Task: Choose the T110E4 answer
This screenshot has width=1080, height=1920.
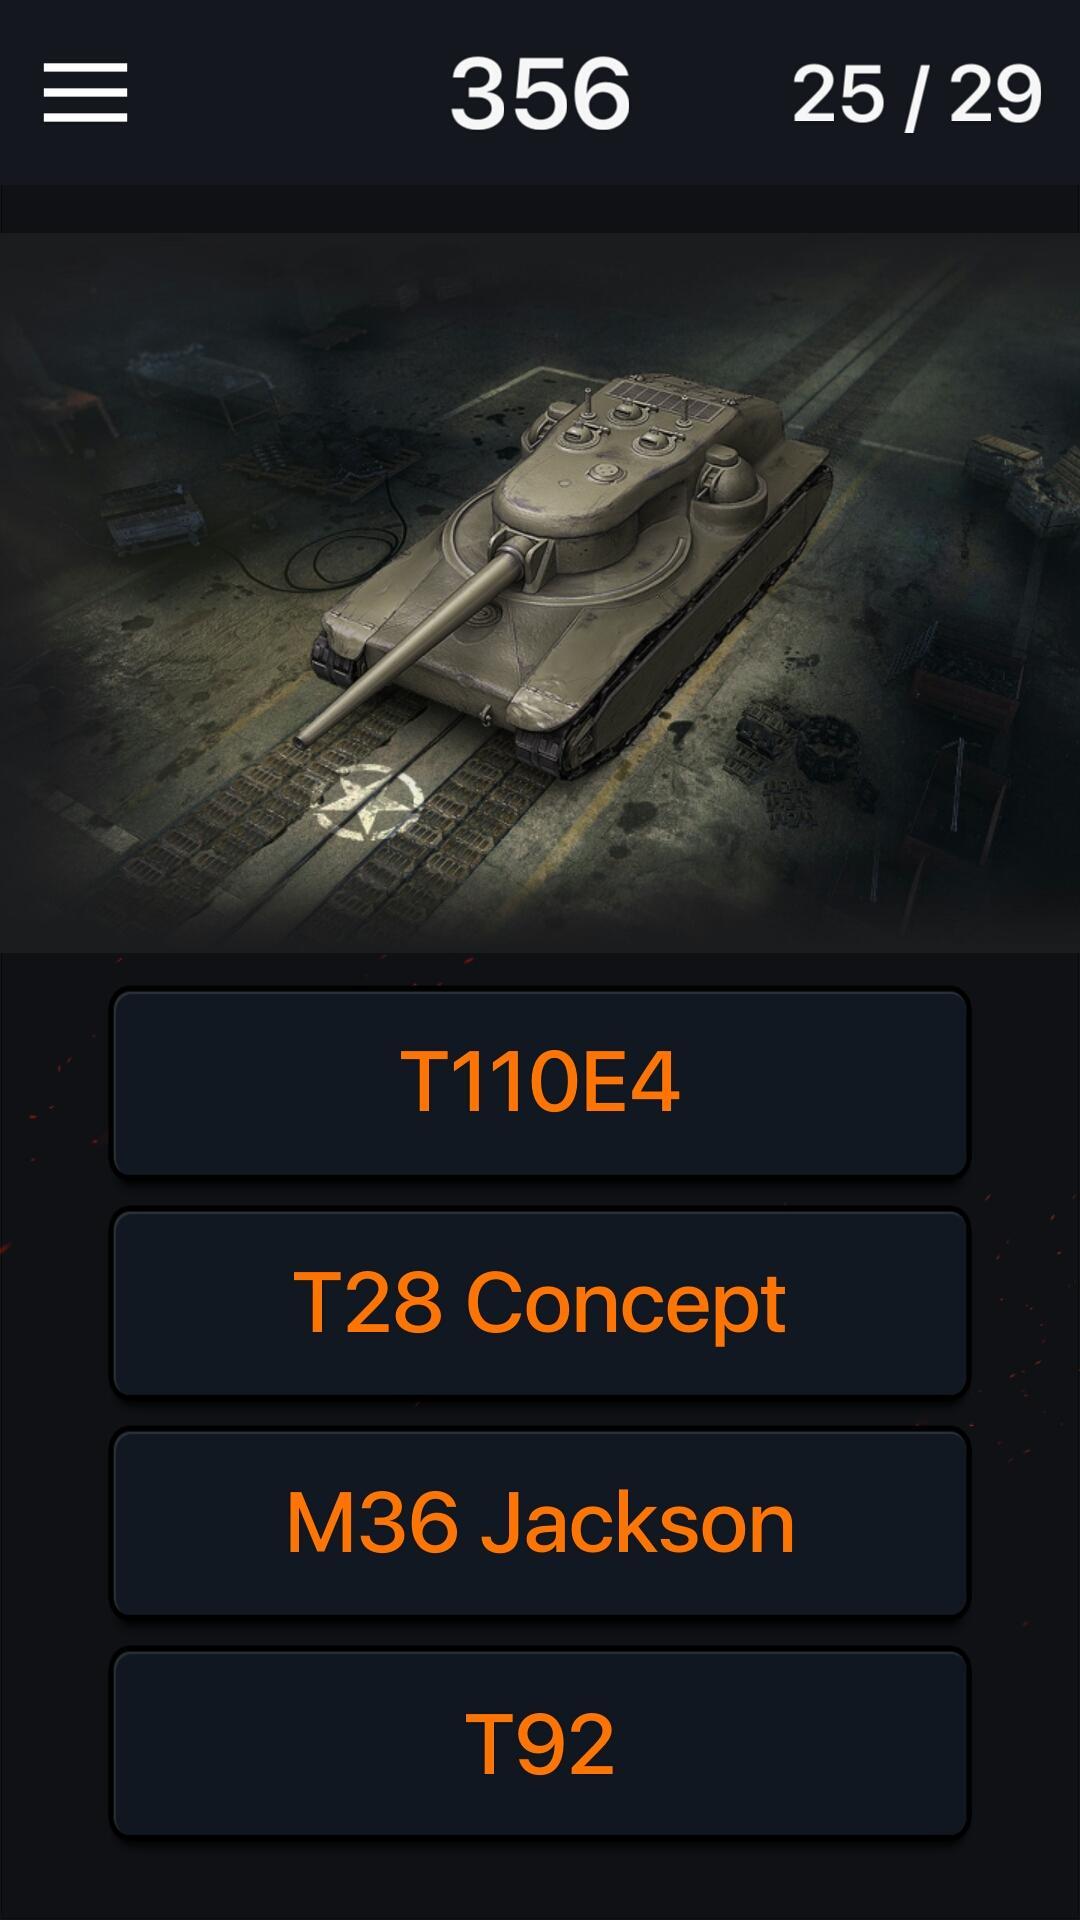Action: point(540,1082)
